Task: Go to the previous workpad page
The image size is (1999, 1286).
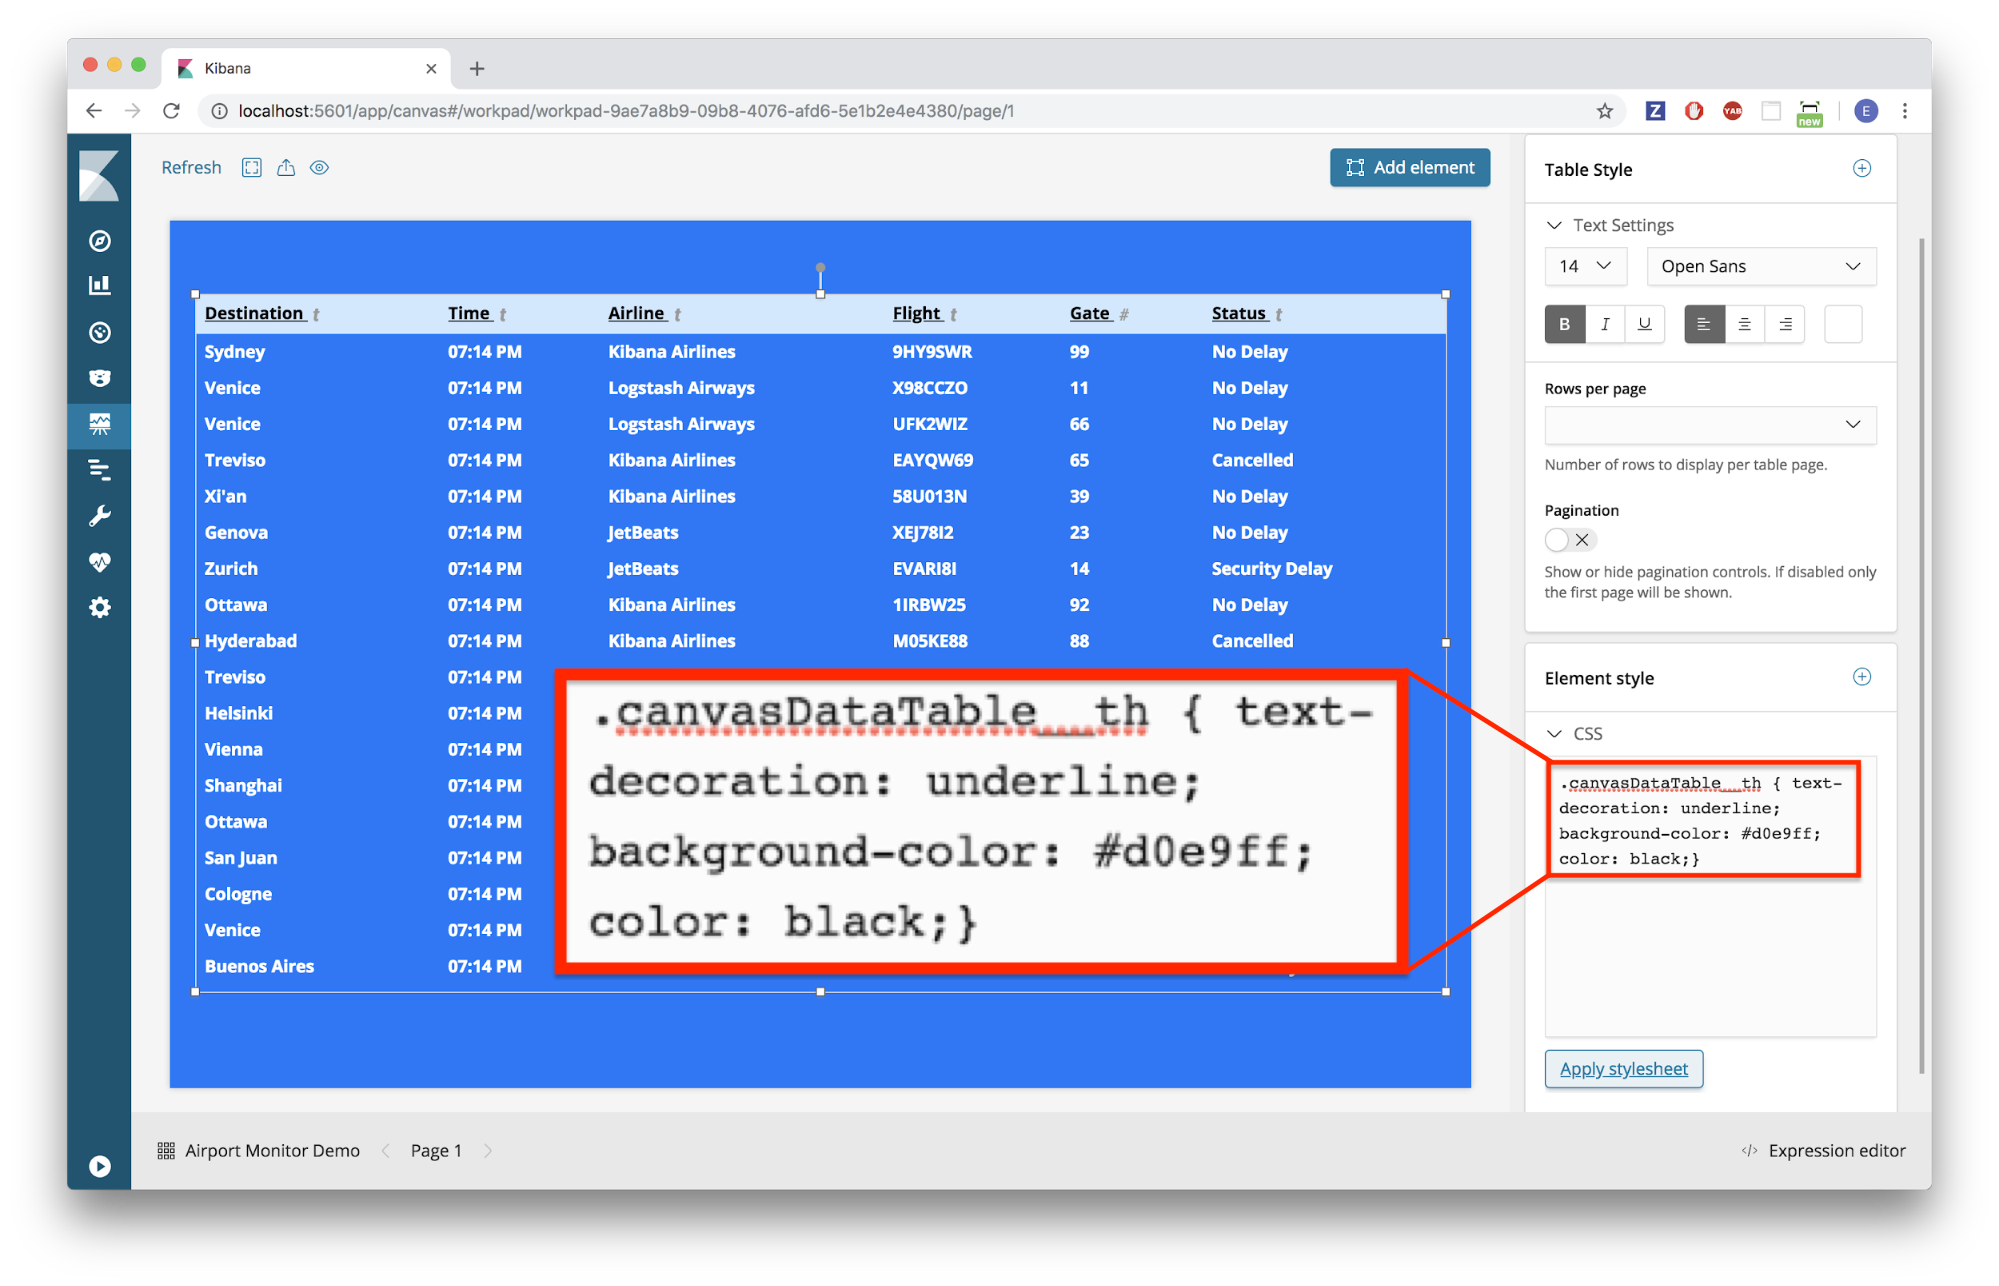Action: [x=386, y=1151]
